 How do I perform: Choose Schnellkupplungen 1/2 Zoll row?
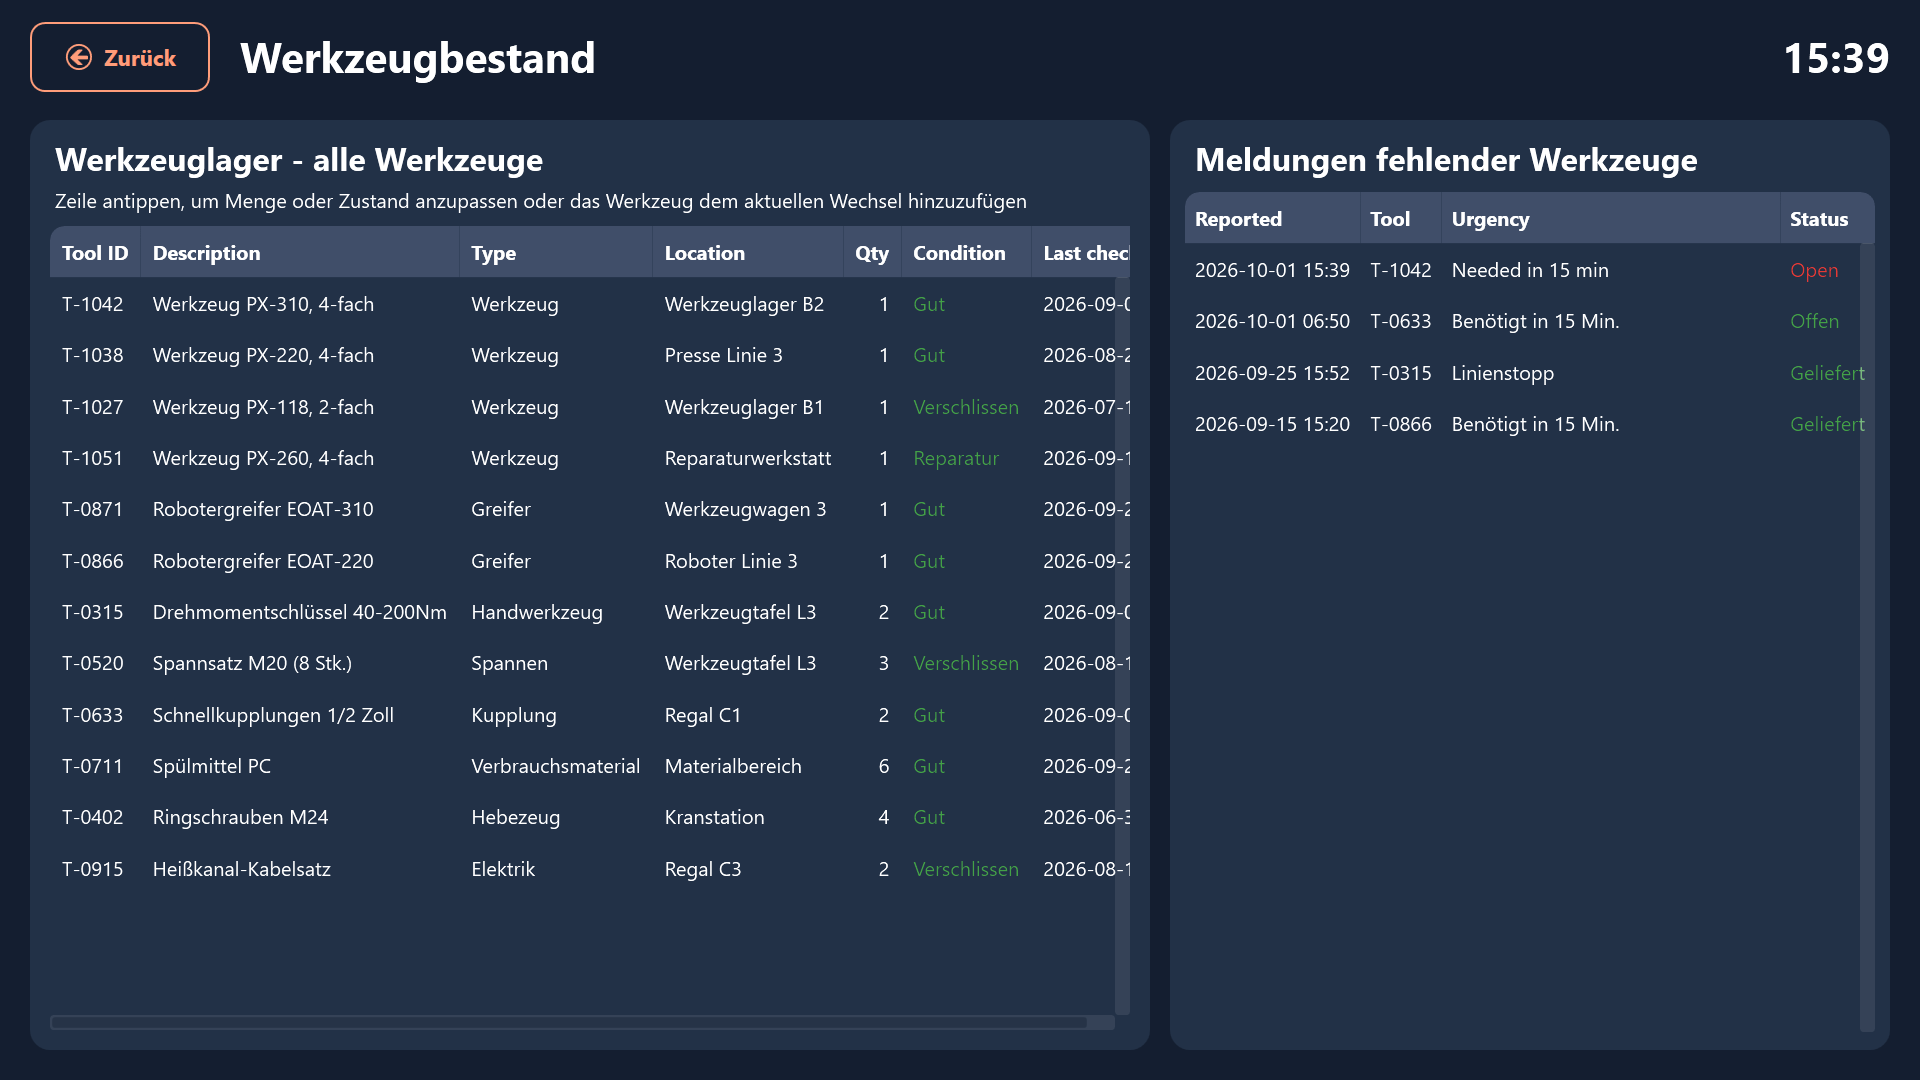tap(590, 715)
